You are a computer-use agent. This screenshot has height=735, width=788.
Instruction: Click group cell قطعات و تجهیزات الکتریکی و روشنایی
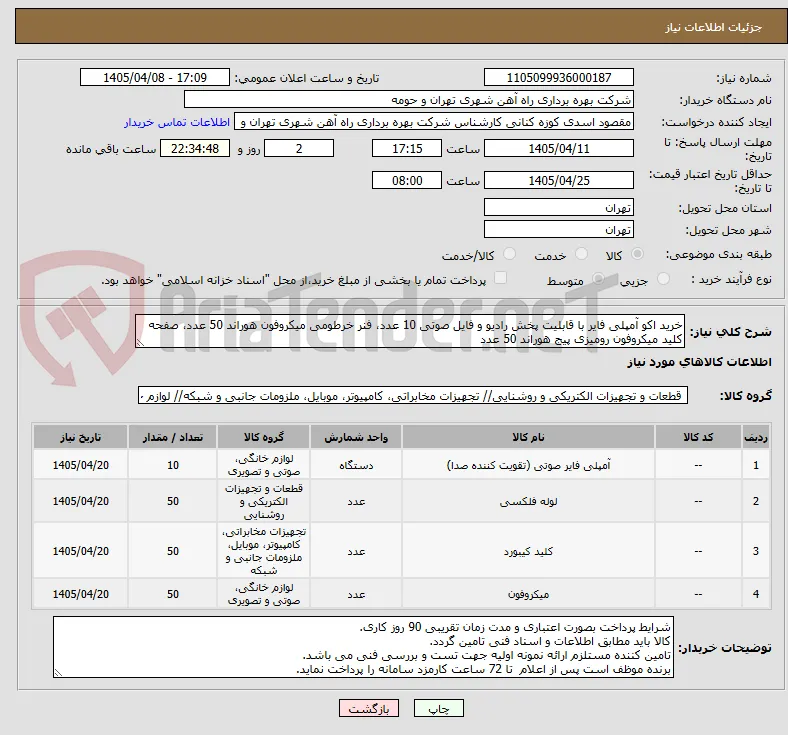[x=264, y=501]
